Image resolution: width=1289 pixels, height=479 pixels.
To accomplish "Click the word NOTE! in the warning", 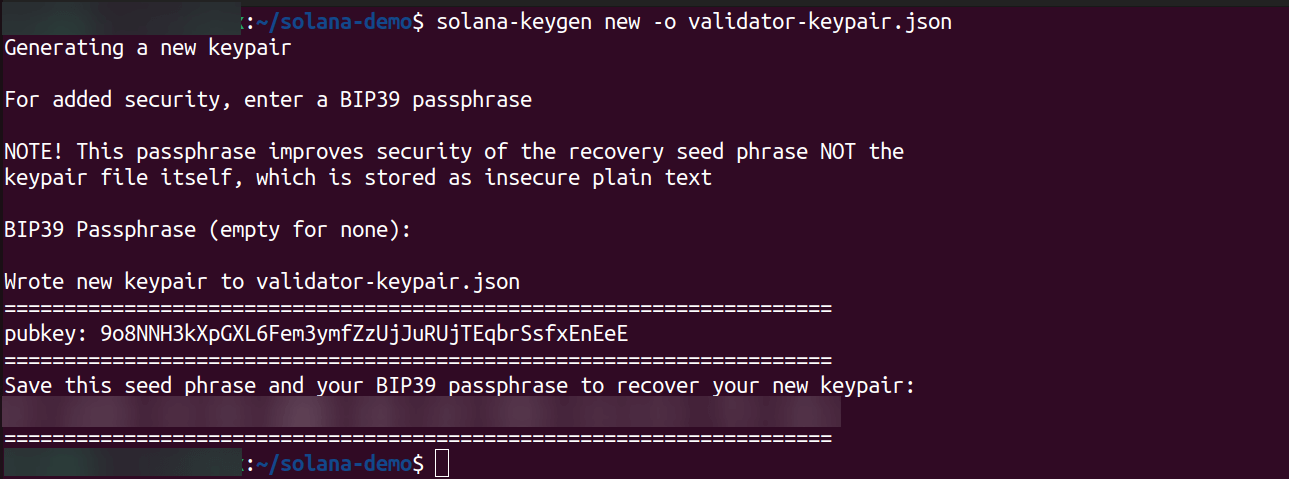I will pyautogui.click(x=34, y=151).
